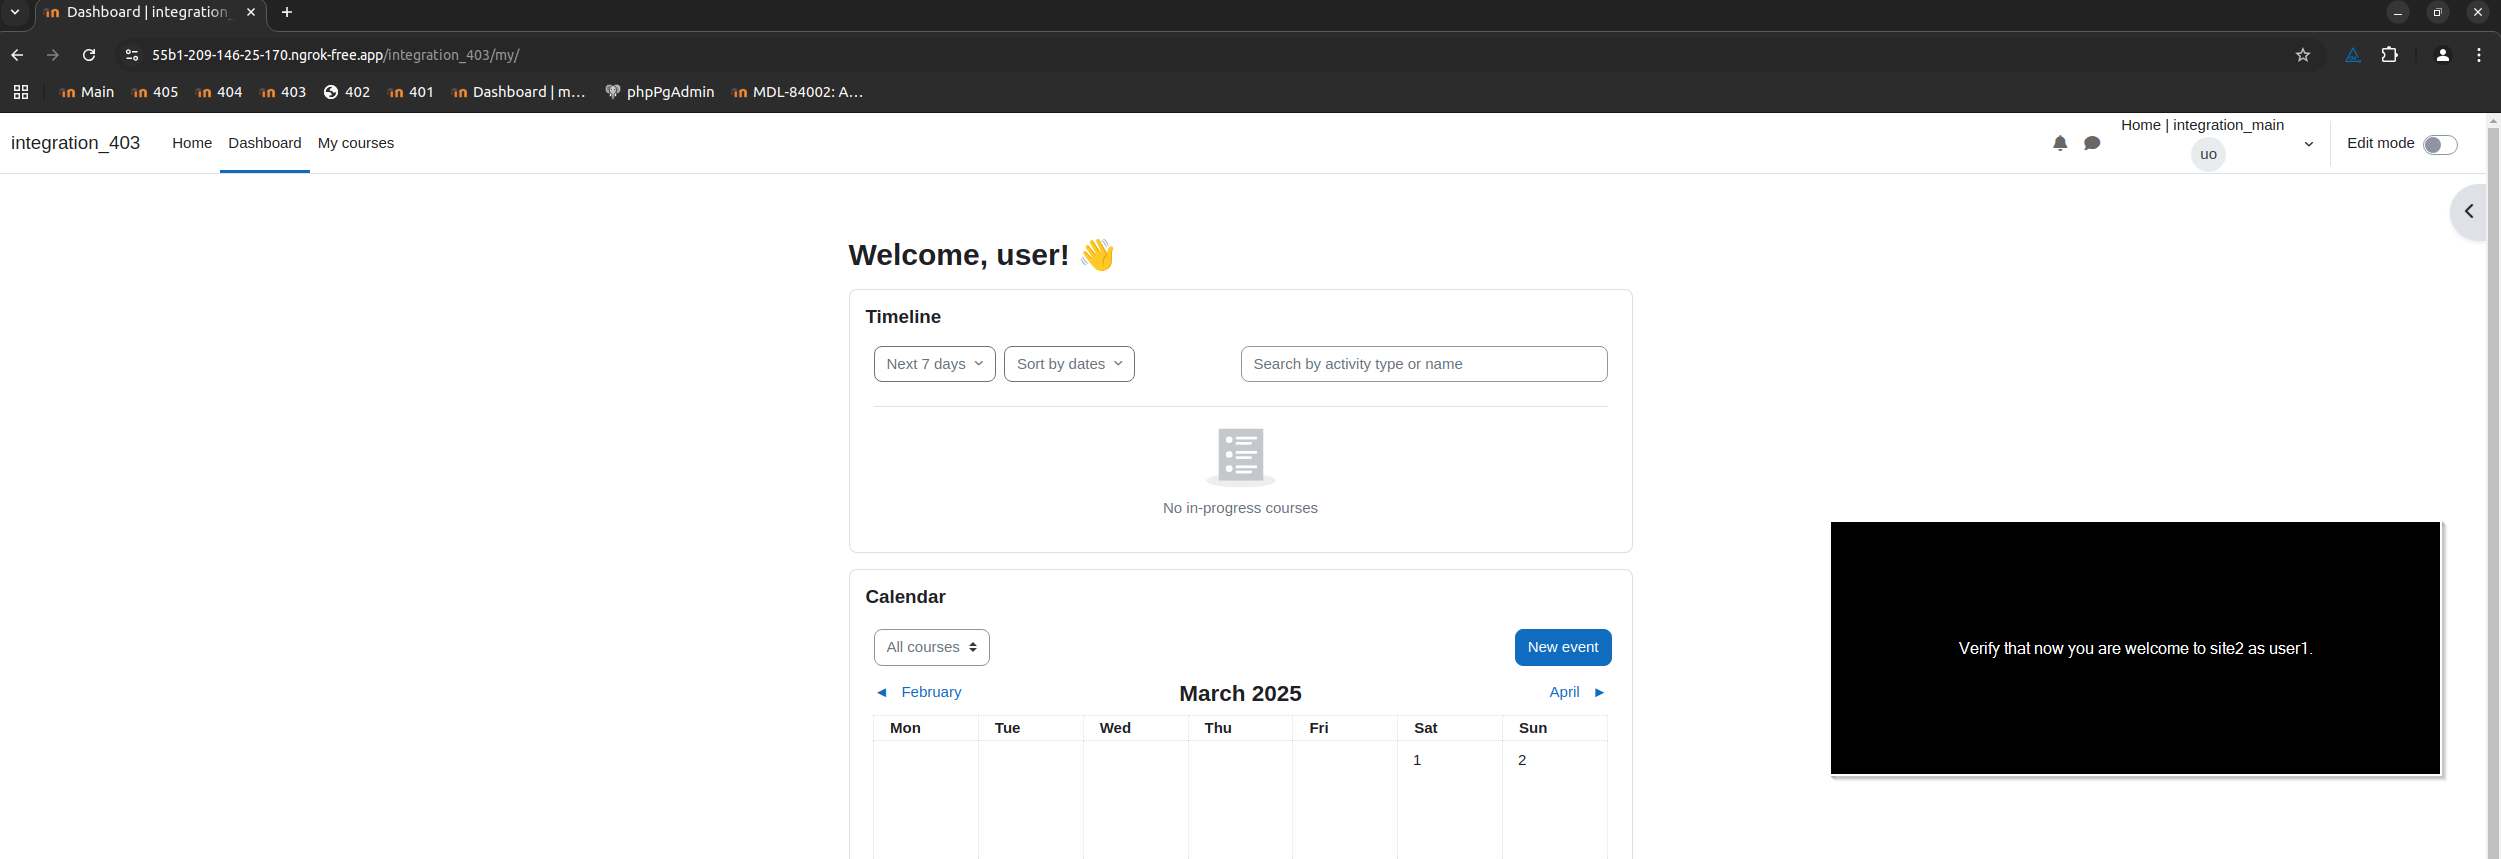The height and width of the screenshot is (859, 2501).
Task: Open the 402 bookmark
Action: (x=346, y=92)
